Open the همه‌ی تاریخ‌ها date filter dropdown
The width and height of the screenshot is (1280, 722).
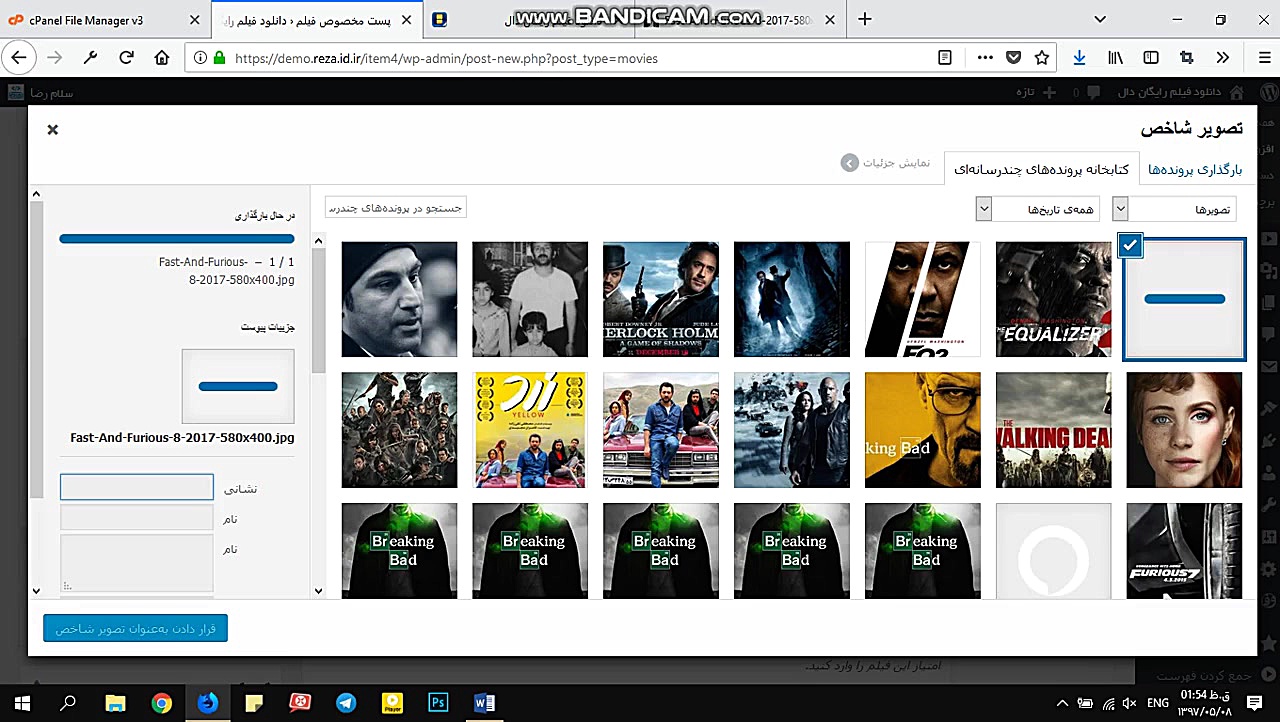pyautogui.click(x=1038, y=208)
